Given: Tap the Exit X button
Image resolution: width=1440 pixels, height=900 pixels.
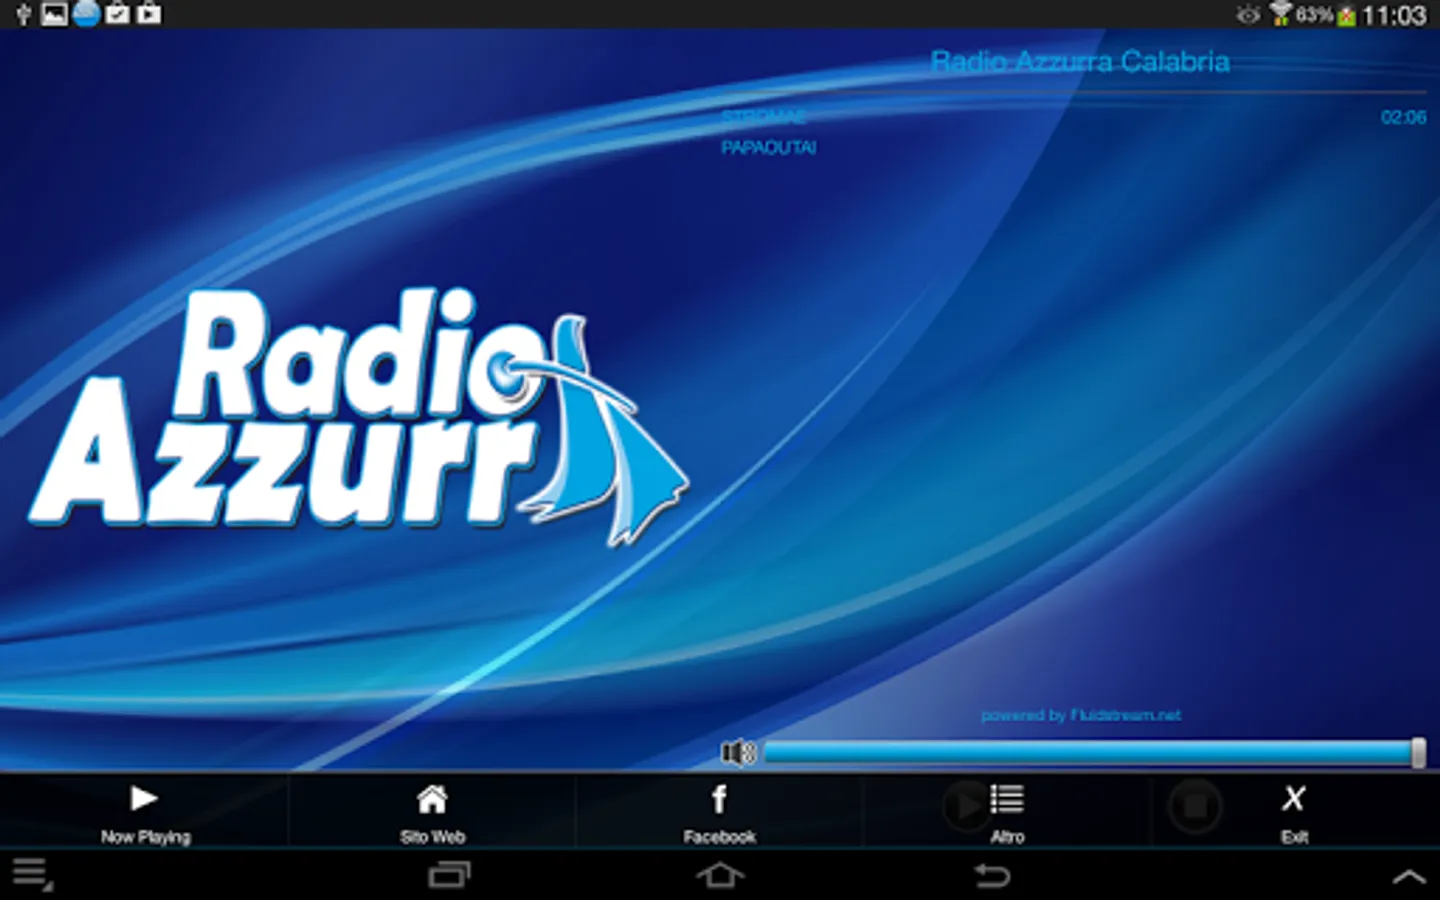Looking at the screenshot, I should [x=1294, y=812].
